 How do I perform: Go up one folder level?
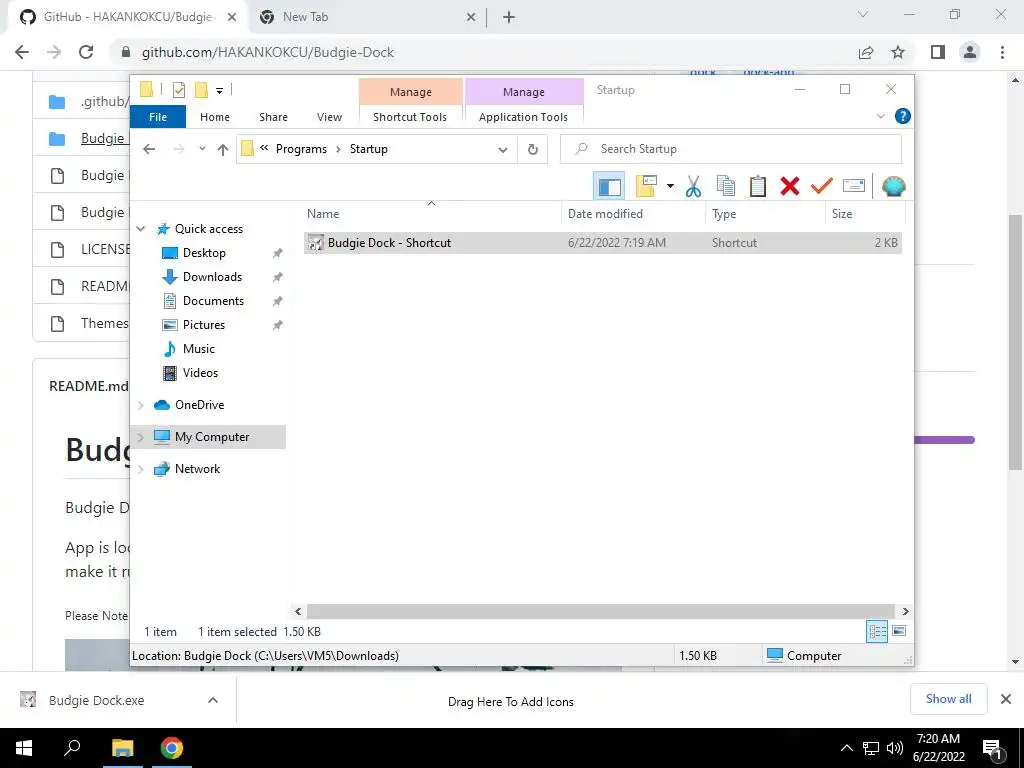tap(223, 150)
